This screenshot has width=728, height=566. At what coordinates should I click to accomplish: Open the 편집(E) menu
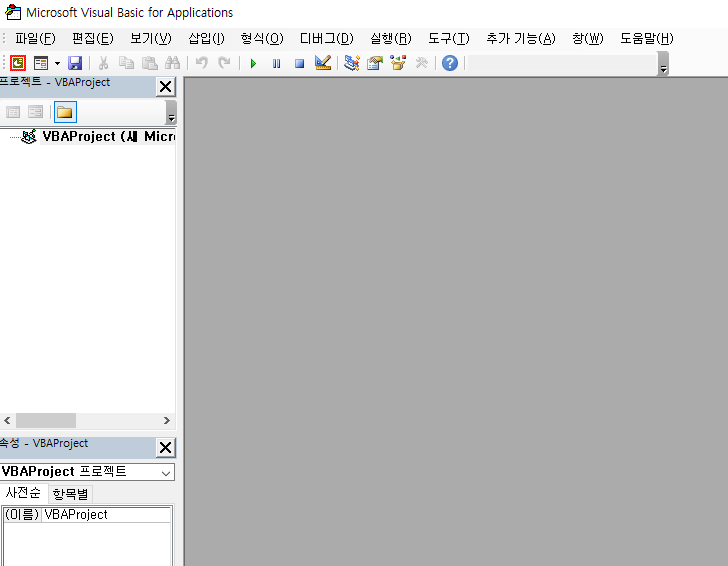coord(92,39)
